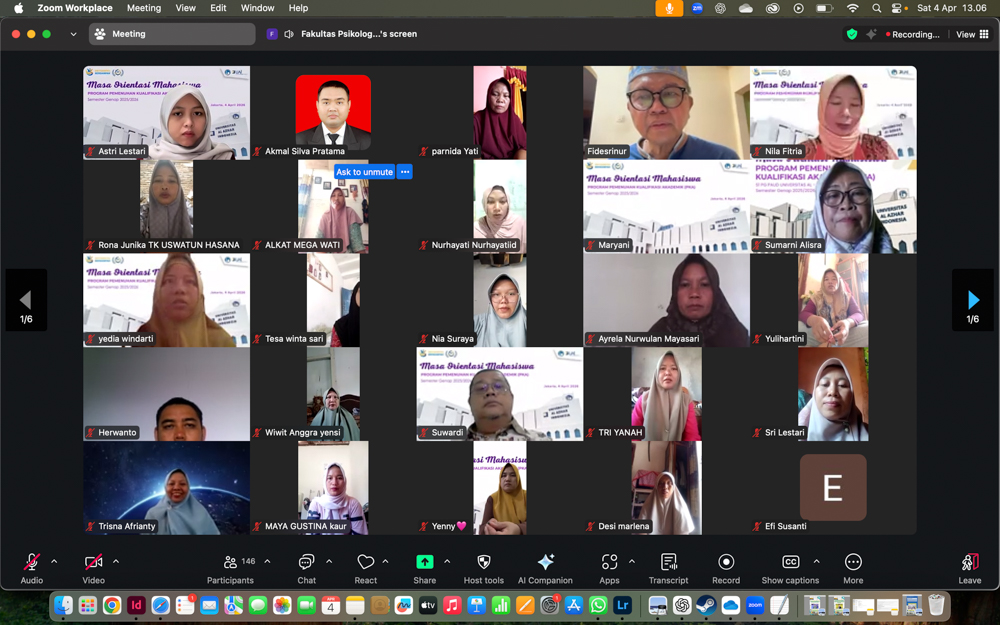Open the Participants panel
This screenshot has width=1000, height=625.
pyautogui.click(x=231, y=563)
